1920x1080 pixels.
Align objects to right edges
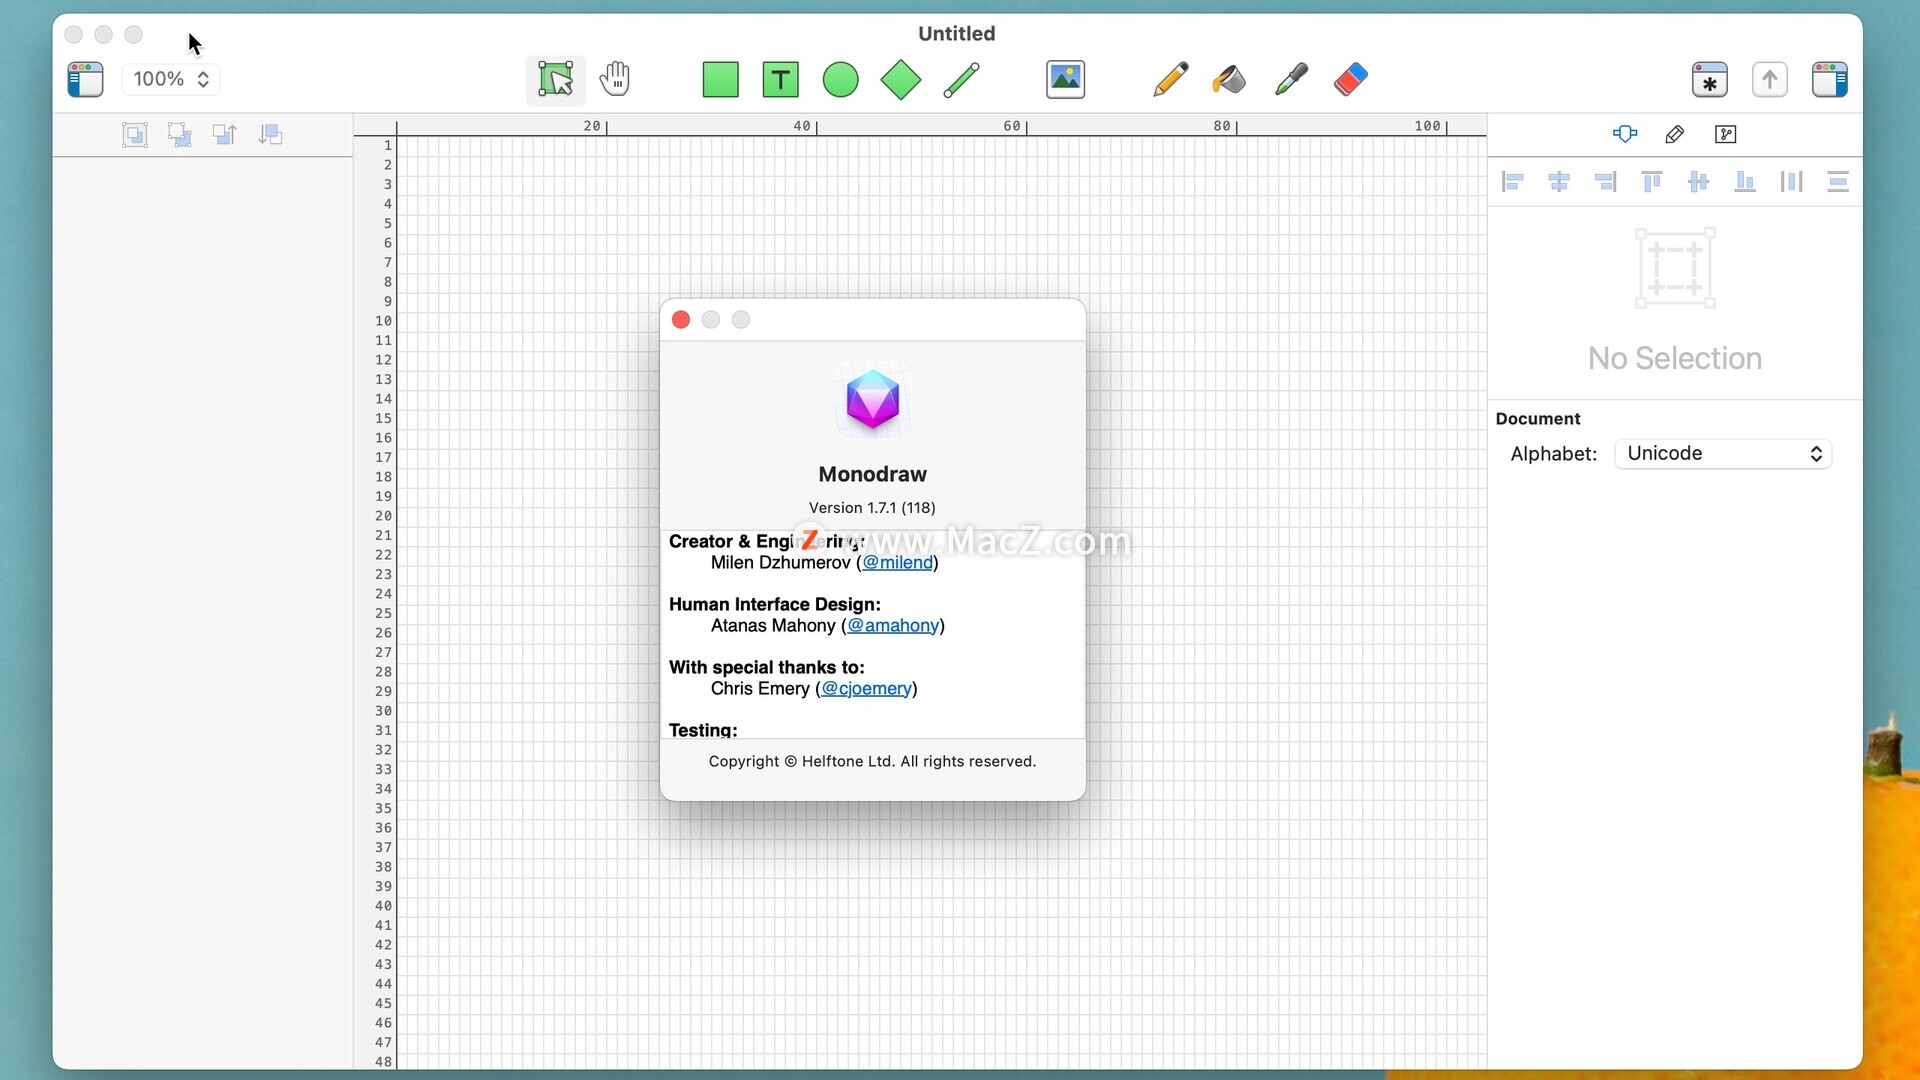click(1606, 181)
